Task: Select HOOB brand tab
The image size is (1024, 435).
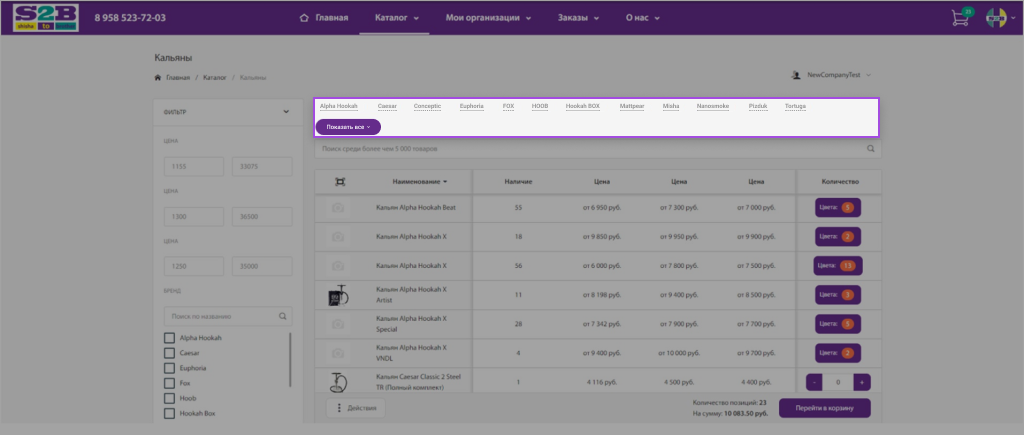Action: pyautogui.click(x=539, y=106)
